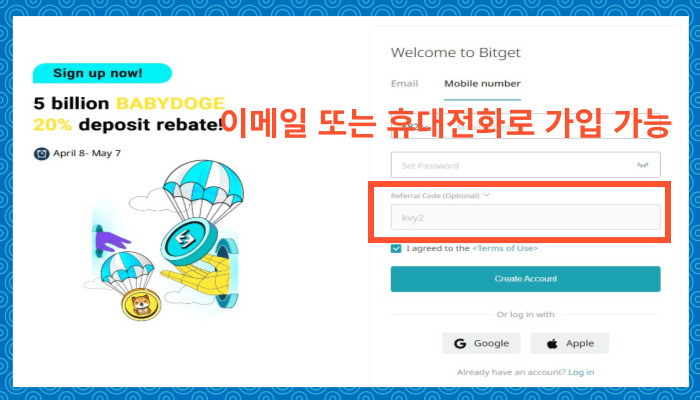Click the Google logo icon
This screenshot has width=700, height=400.
(x=460, y=343)
